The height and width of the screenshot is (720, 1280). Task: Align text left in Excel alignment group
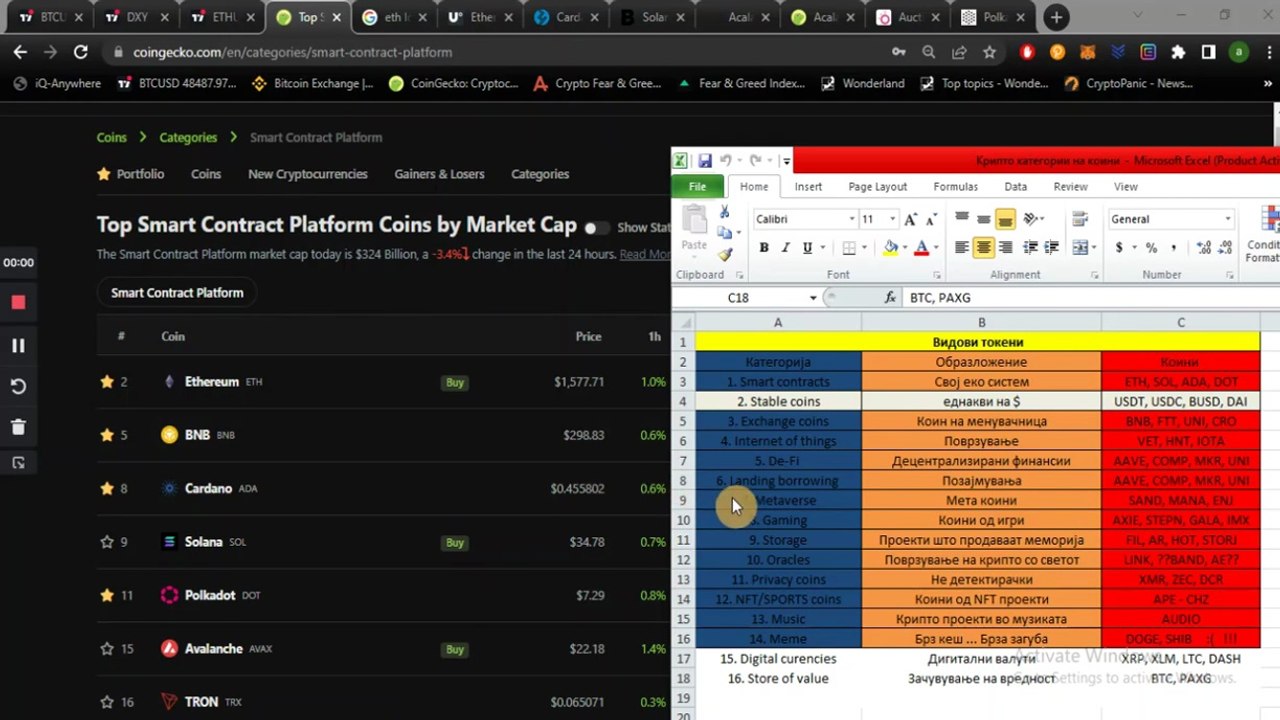962,247
